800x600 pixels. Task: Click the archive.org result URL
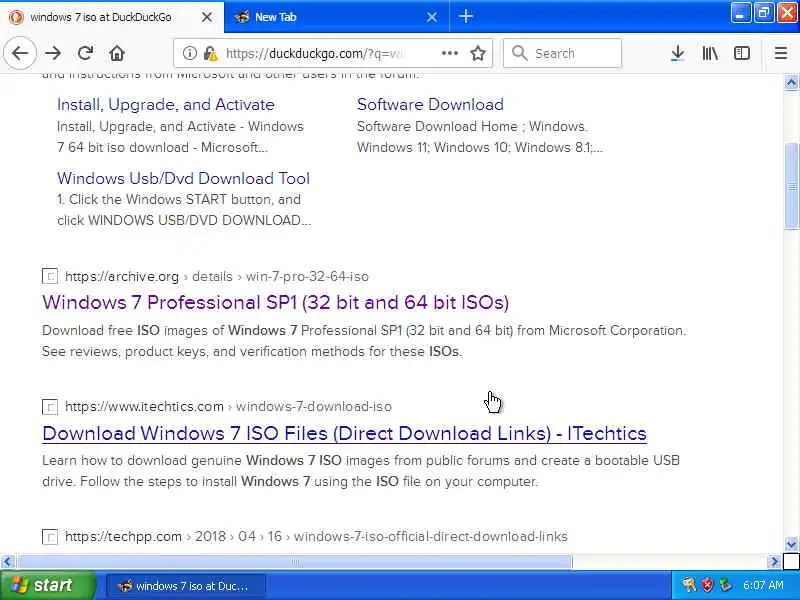pyautogui.click(x=216, y=277)
